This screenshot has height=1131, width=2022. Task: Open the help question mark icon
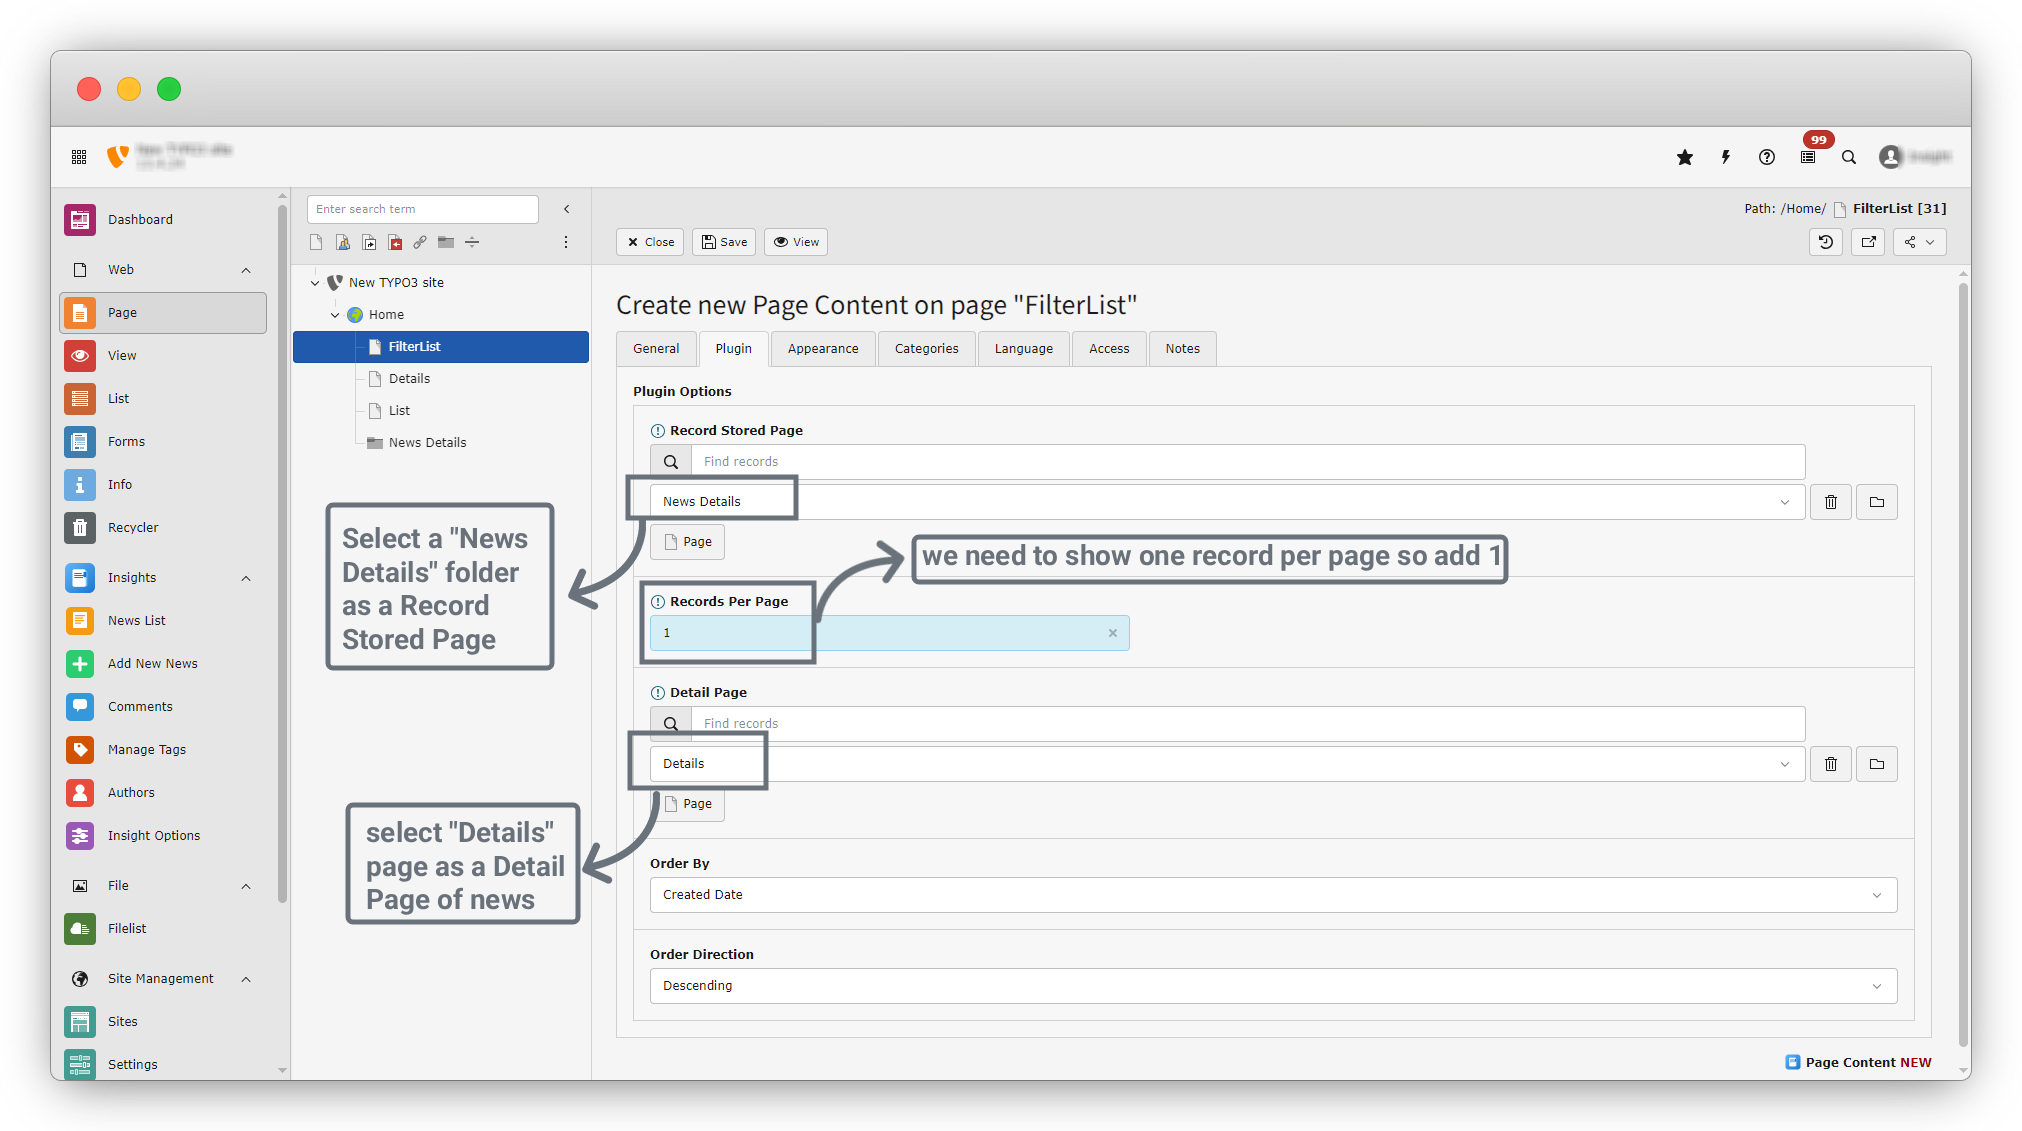point(1767,157)
